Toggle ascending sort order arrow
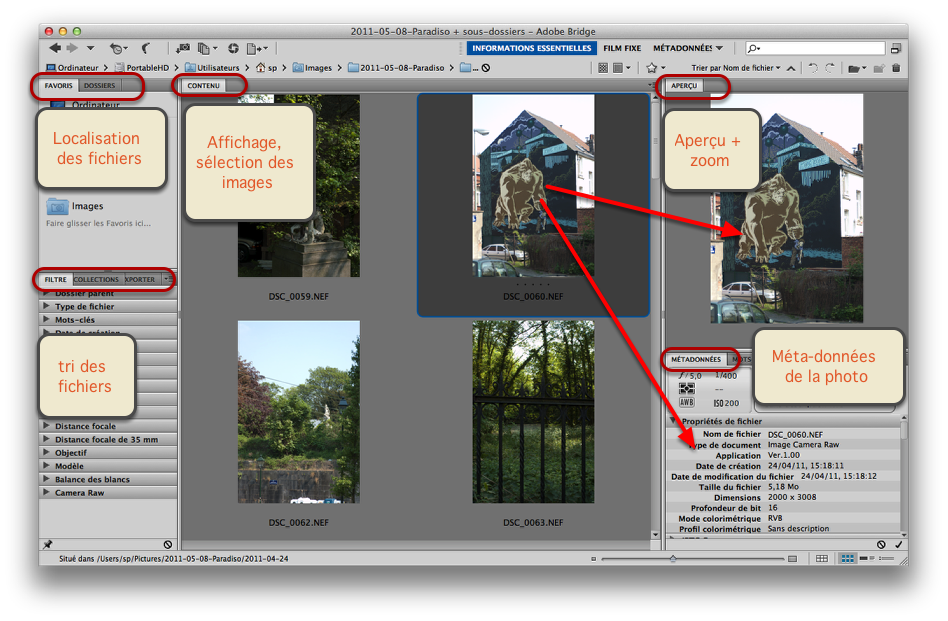This screenshot has width=948, height=621. coord(791,68)
